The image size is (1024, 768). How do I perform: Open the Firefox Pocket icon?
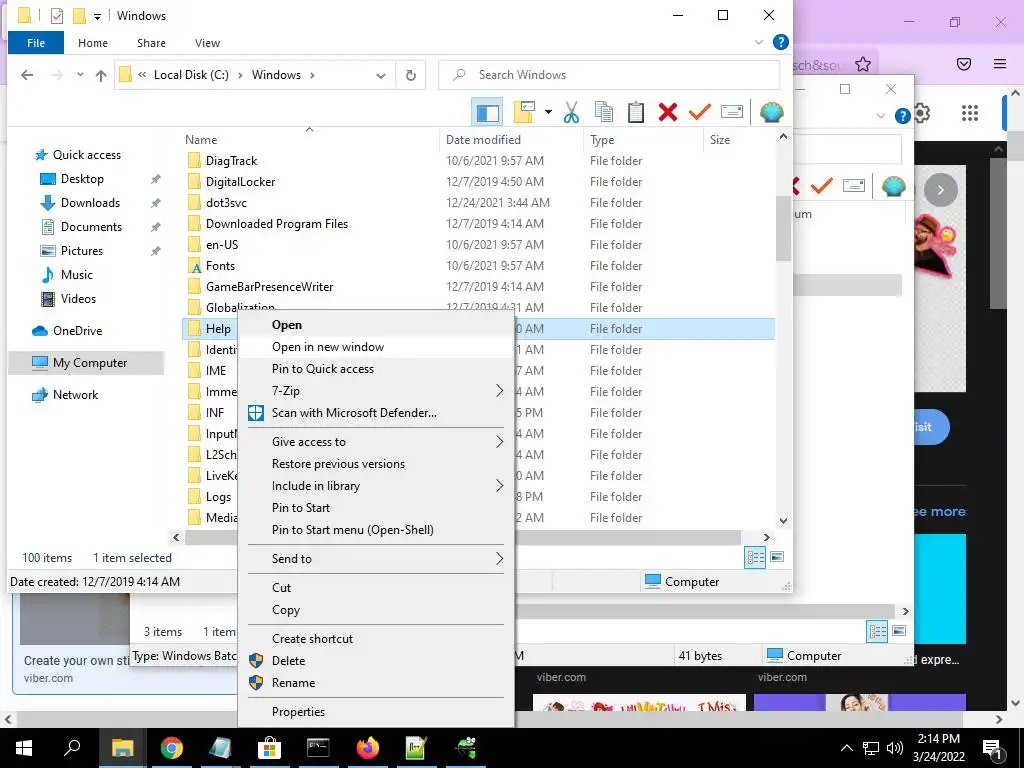[x=964, y=64]
